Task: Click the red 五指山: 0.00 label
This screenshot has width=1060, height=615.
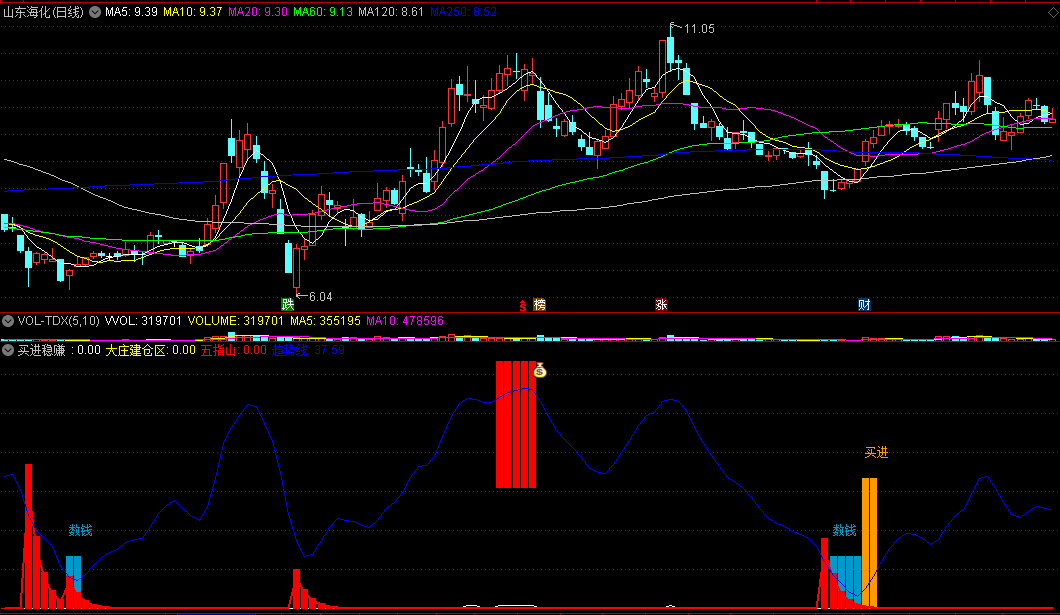Action: pos(234,350)
